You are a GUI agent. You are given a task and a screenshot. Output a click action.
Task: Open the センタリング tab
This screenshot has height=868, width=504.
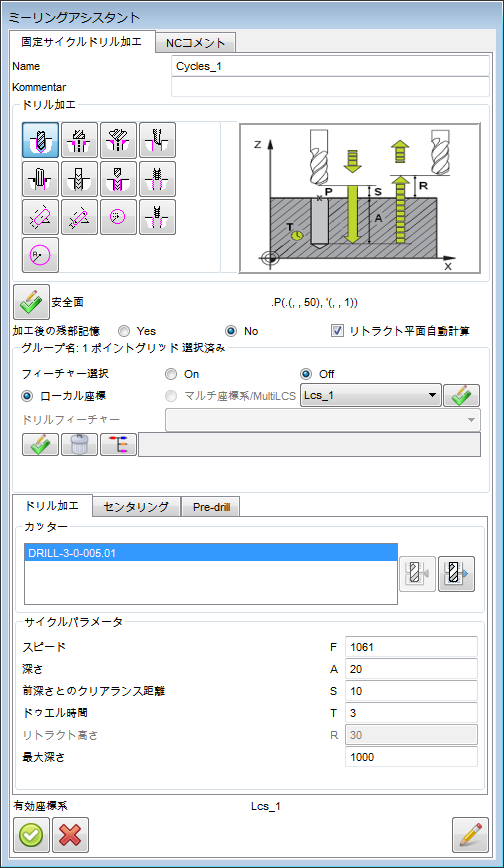pos(136,507)
